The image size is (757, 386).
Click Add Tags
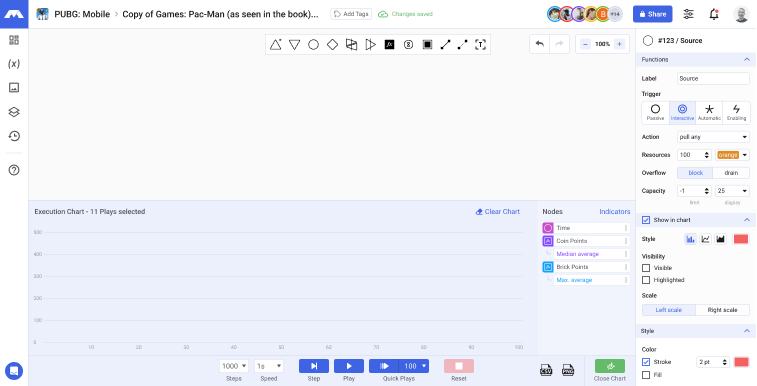point(351,14)
